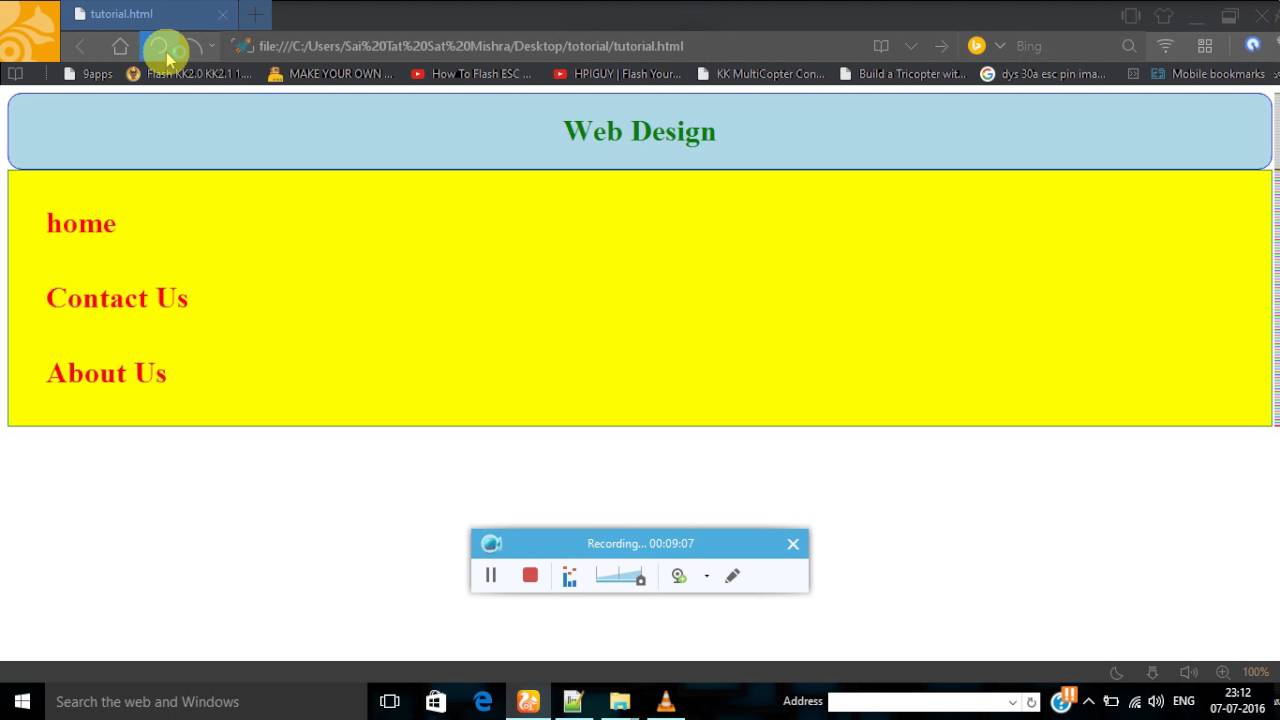The image size is (1280, 720).
Task: Open downloads arrow in status bar
Action: coord(1152,673)
